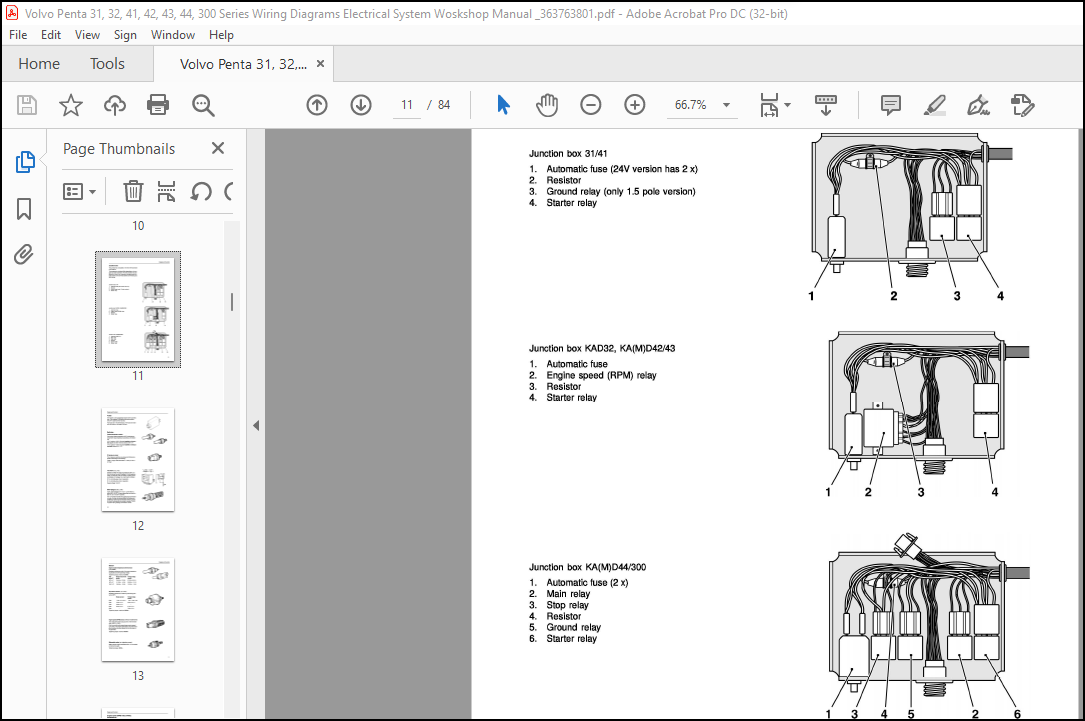1085x721 pixels.
Task: Open the Window menu
Action: click(173, 35)
